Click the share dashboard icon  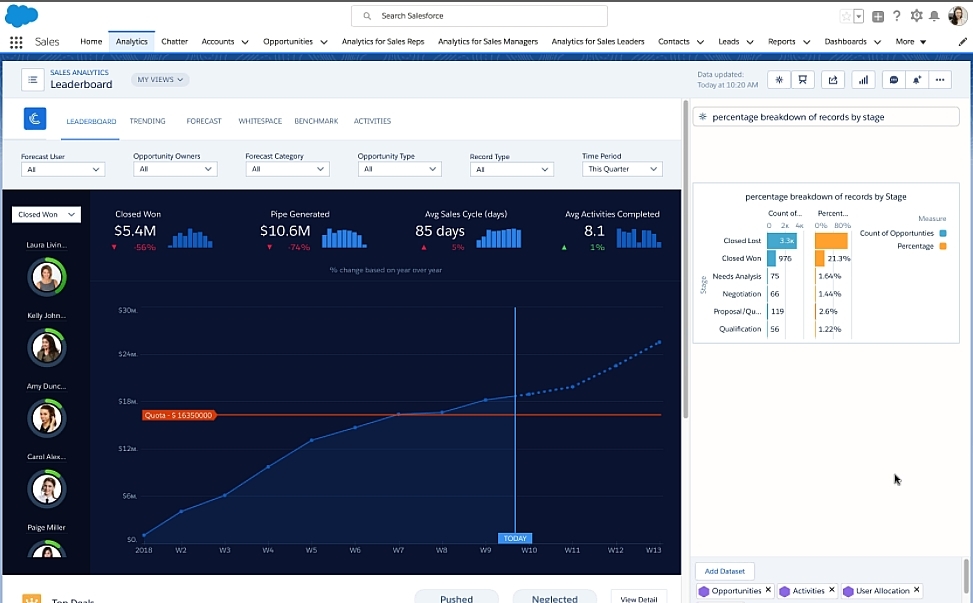[832, 80]
